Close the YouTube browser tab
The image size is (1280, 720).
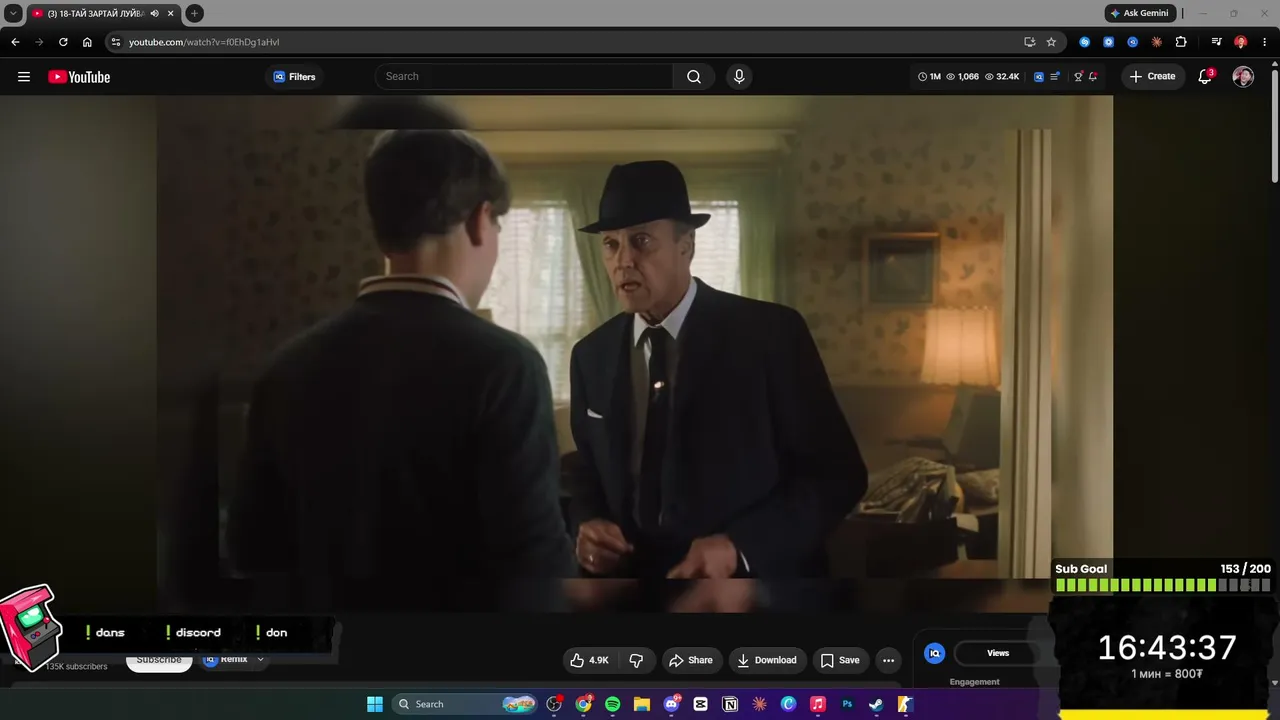tap(171, 14)
